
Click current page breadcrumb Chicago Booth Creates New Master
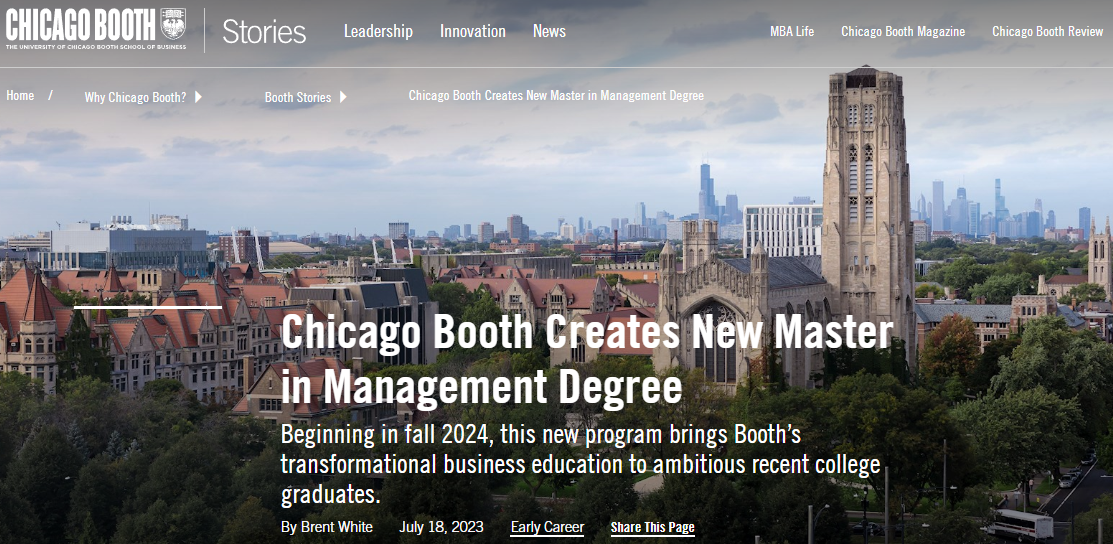tap(556, 95)
